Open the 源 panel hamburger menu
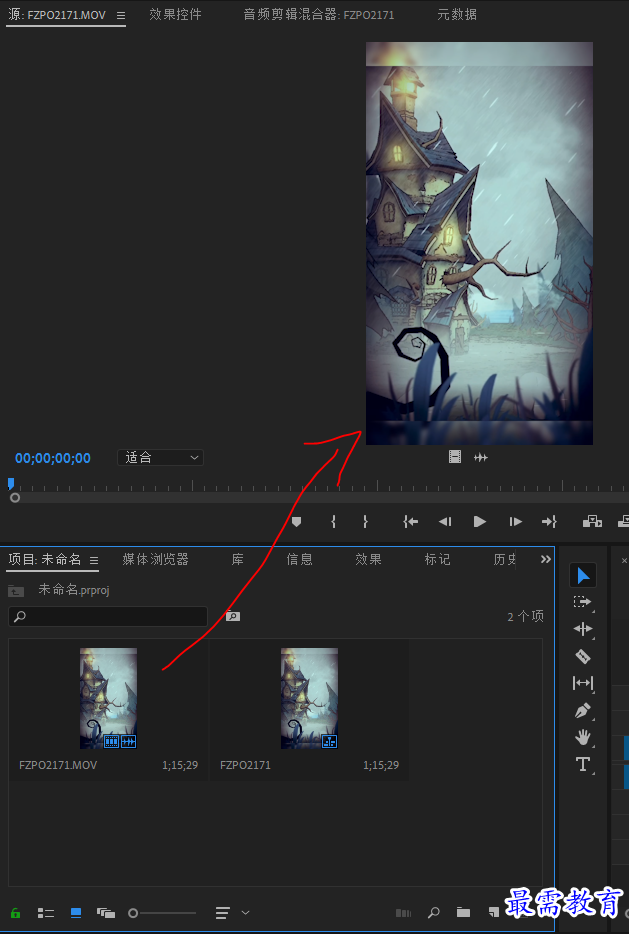The height and width of the screenshot is (934, 629). click(121, 15)
